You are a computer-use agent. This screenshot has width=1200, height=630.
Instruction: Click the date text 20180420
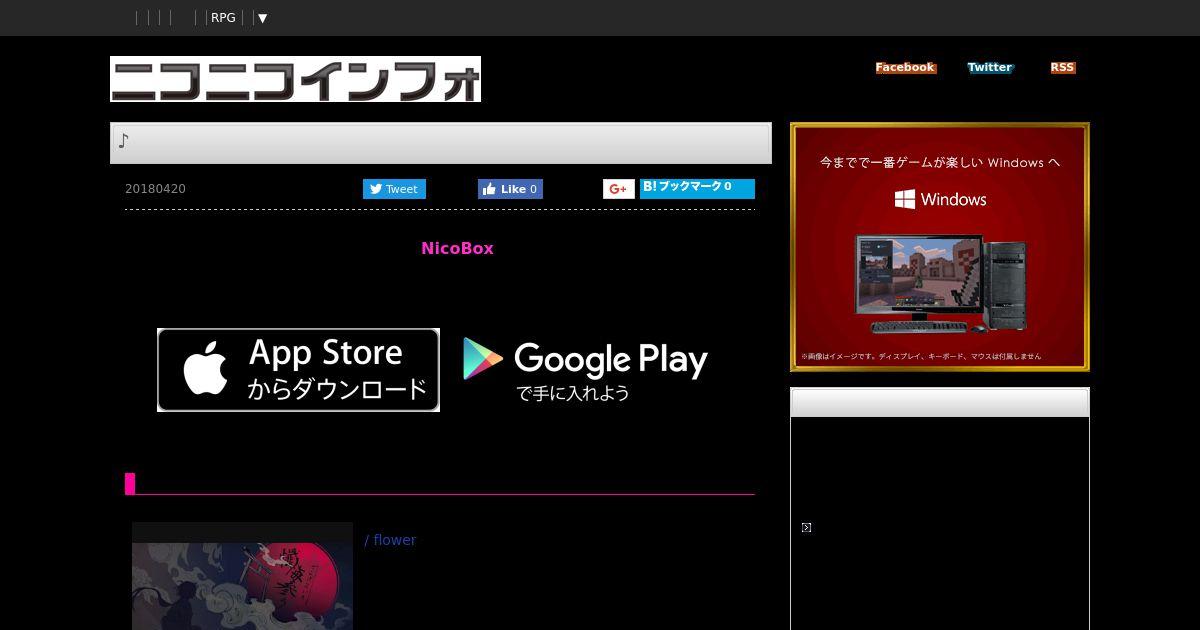tap(155, 189)
